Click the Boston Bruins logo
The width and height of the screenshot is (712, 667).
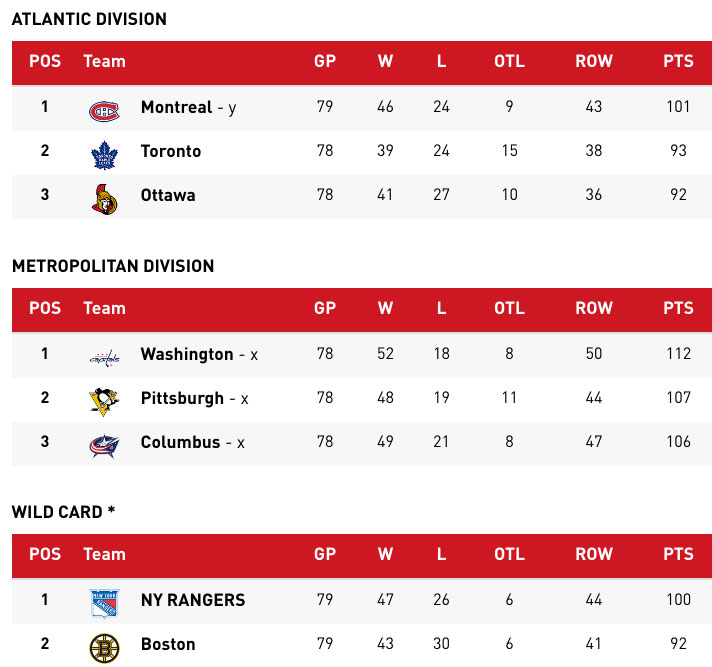(x=104, y=647)
